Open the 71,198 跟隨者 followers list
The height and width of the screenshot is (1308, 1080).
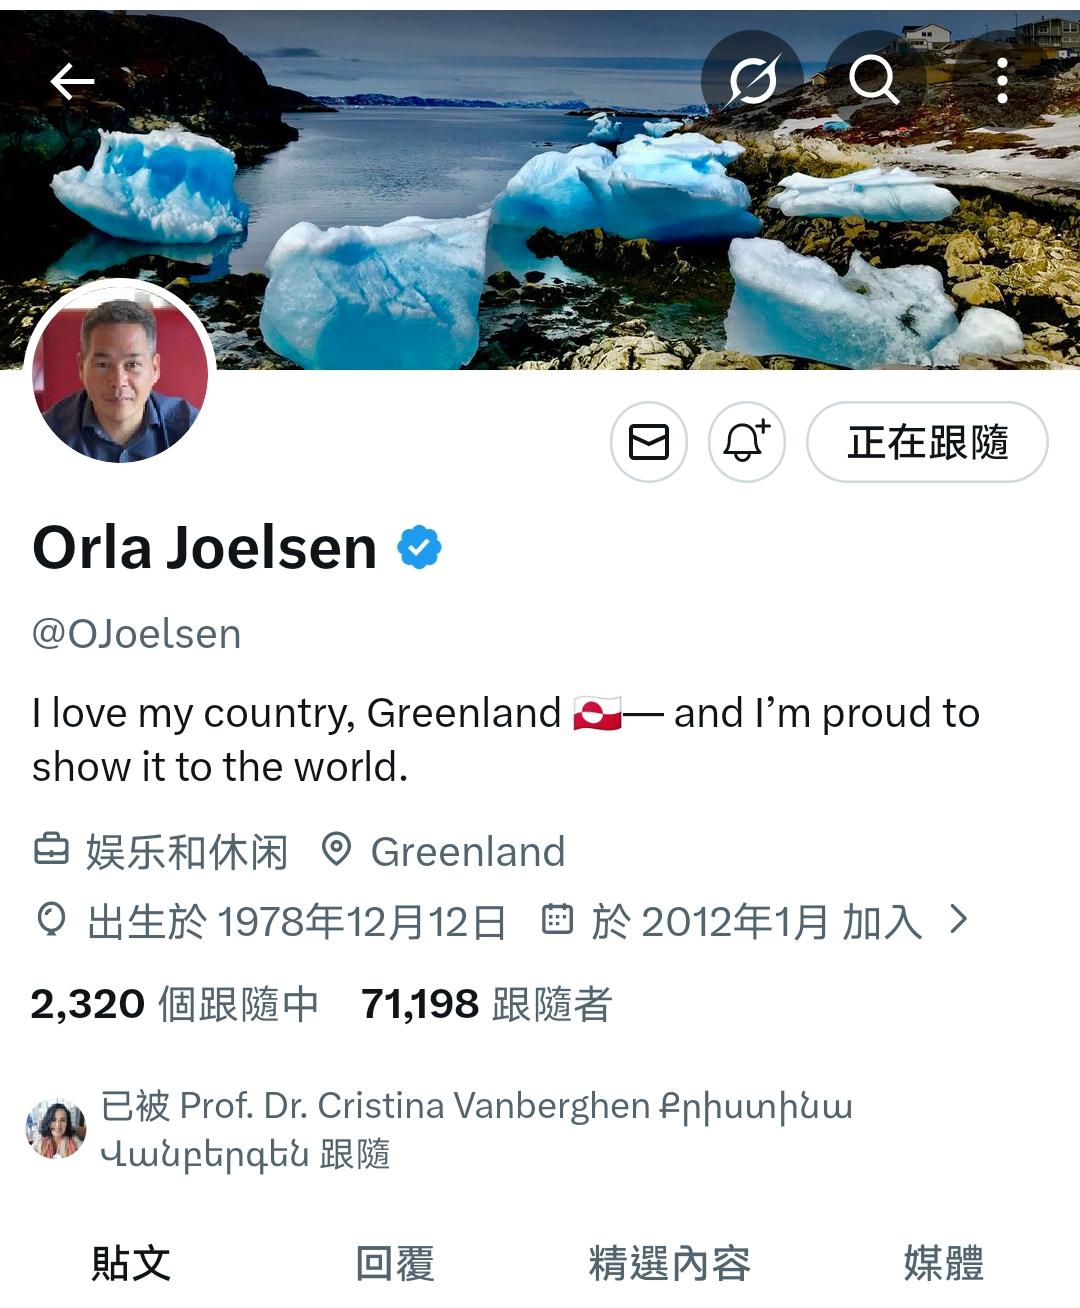(x=486, y=1004)
